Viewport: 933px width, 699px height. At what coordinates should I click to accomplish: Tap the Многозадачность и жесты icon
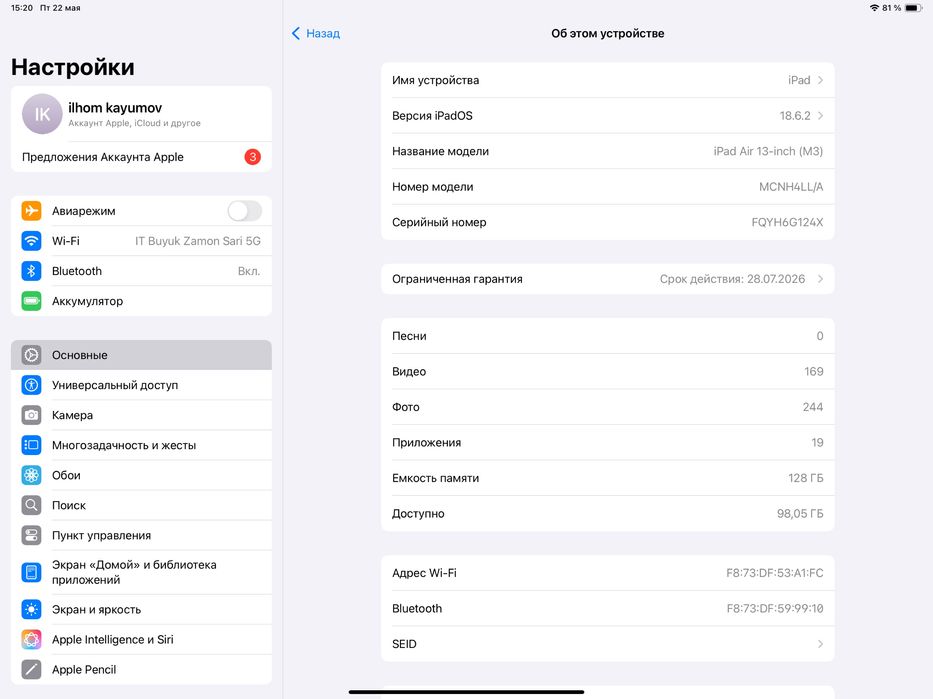pos(32,445)
